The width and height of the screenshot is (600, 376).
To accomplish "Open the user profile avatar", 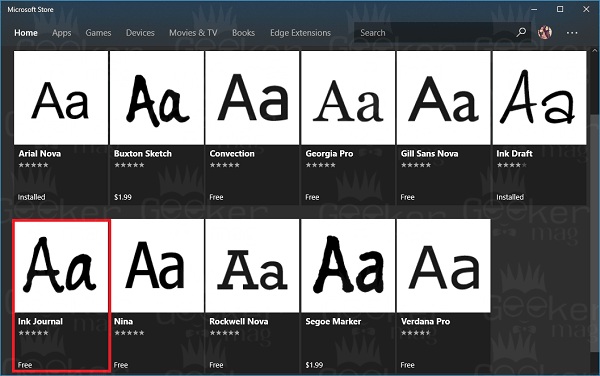I will pyautogui.click(x=545, y=33).
